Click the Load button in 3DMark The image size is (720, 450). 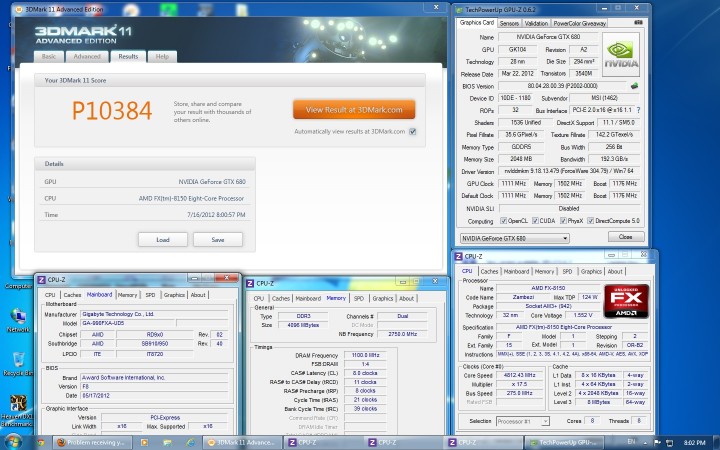(163, 240)
